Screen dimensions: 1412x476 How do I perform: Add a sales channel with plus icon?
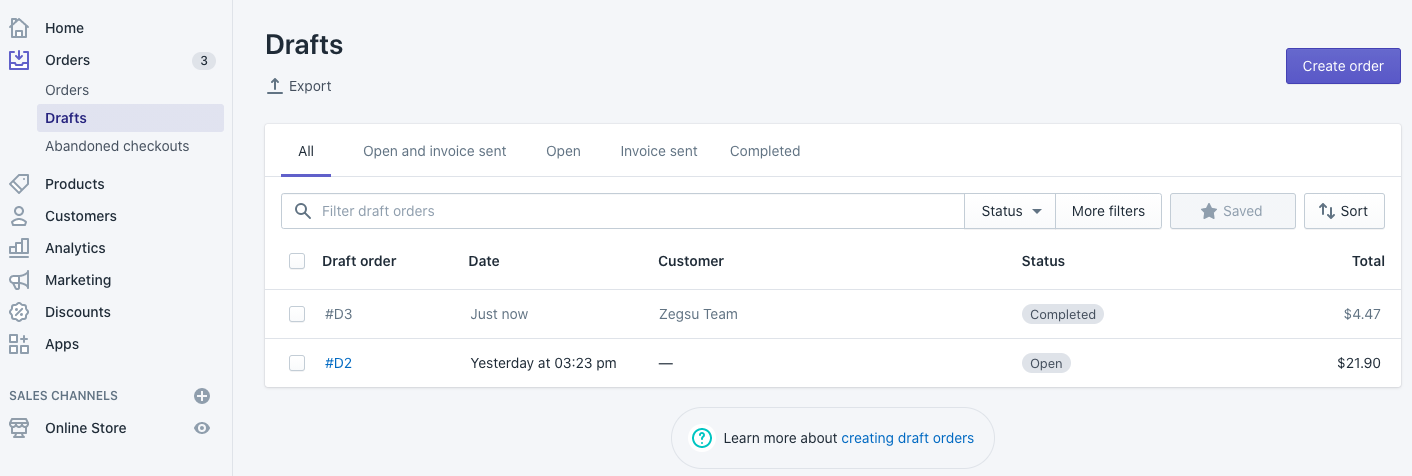point(202,396)
